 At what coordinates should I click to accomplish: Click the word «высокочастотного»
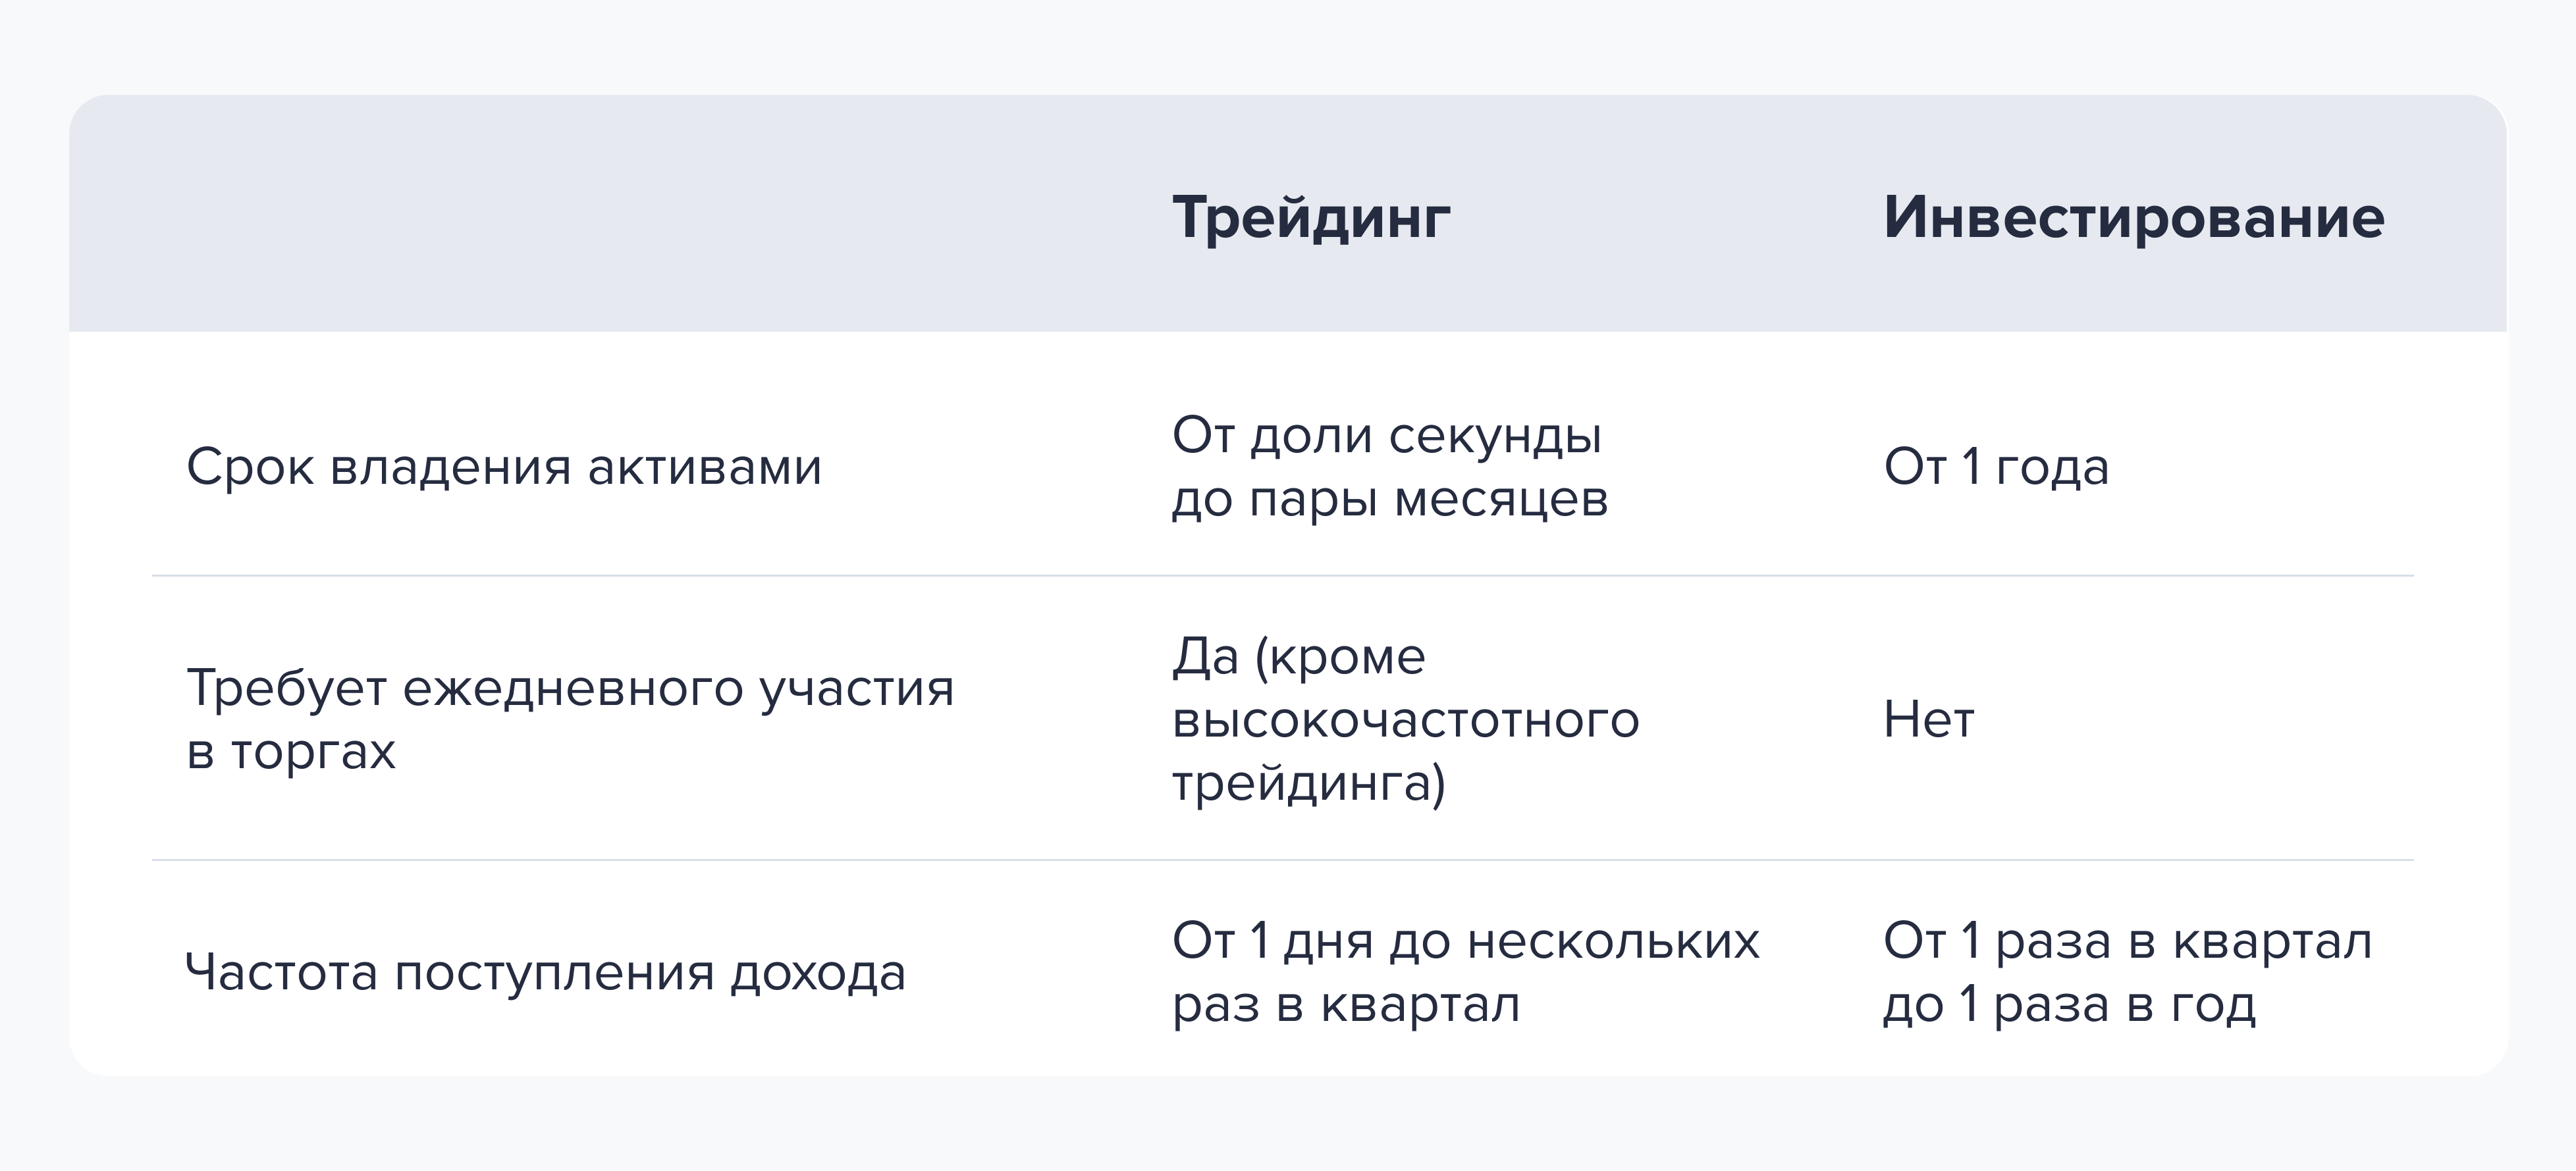1406,719
